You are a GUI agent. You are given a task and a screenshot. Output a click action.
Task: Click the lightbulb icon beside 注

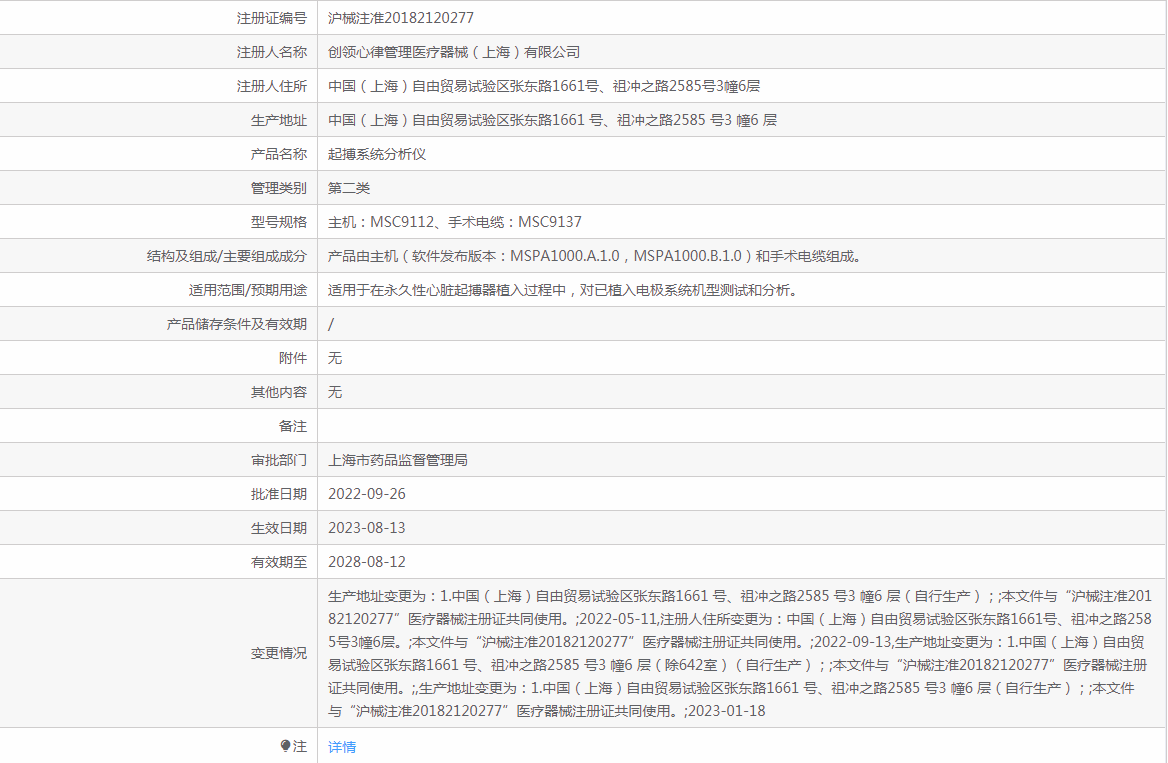tap(285, 746)
